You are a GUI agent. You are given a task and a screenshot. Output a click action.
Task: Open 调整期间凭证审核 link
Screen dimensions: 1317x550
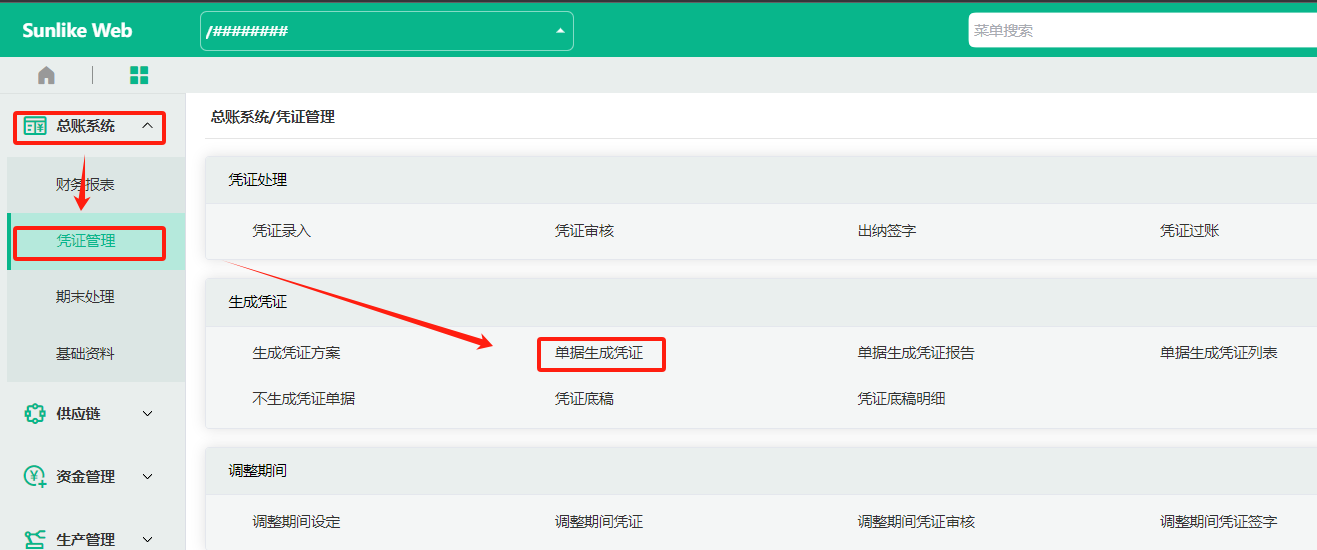[x=916, y=522]
